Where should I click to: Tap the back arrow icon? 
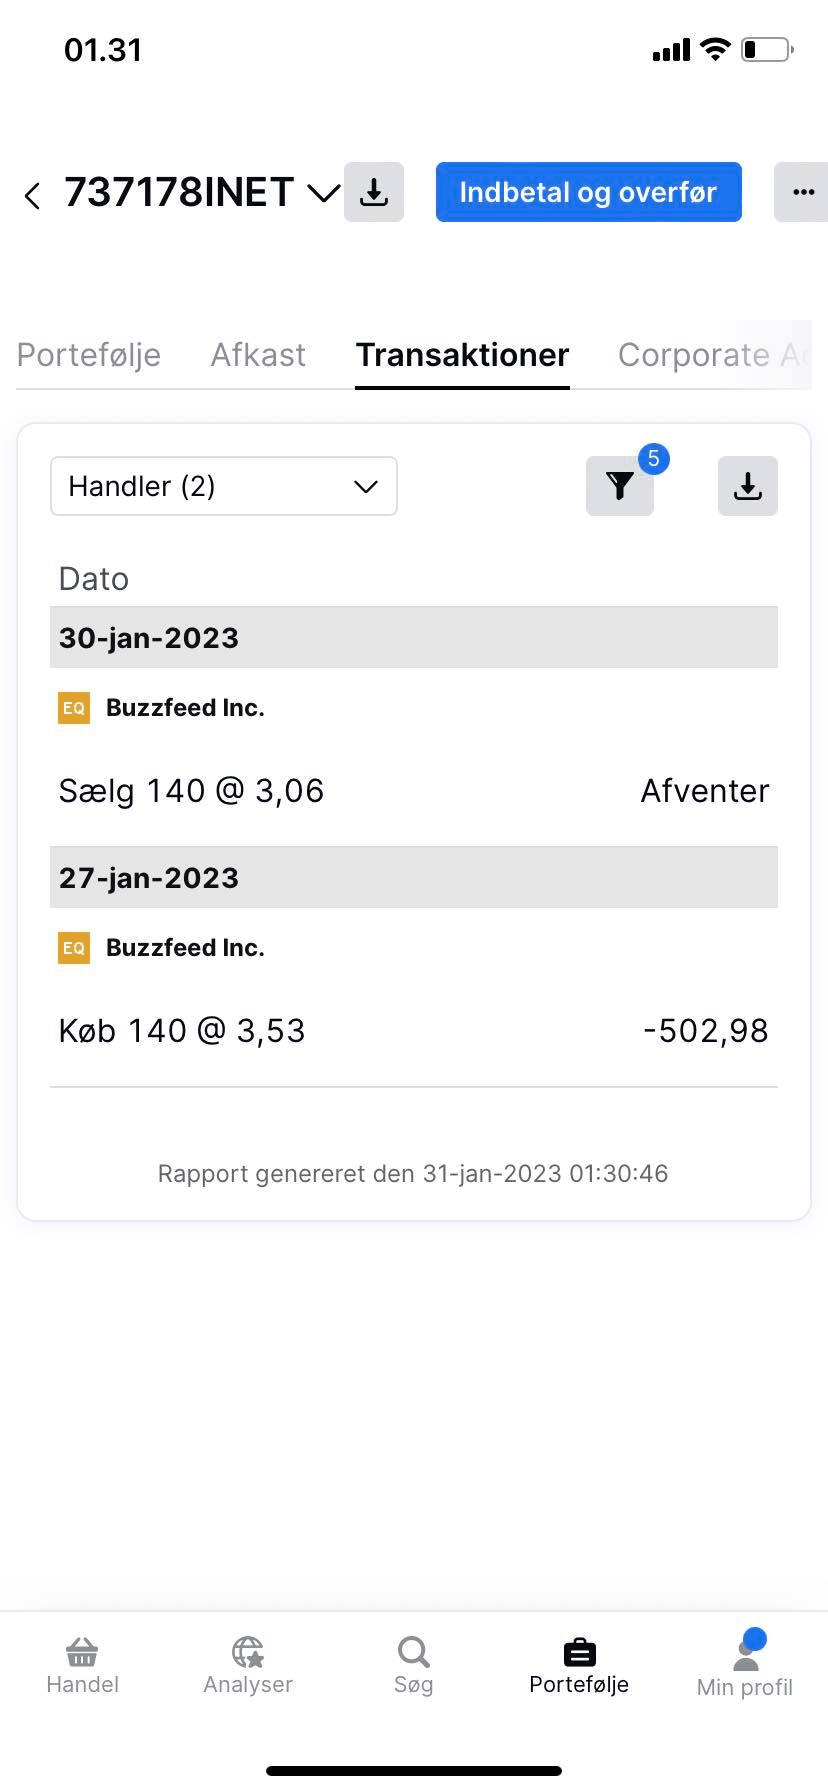click(x=33, y=195)
